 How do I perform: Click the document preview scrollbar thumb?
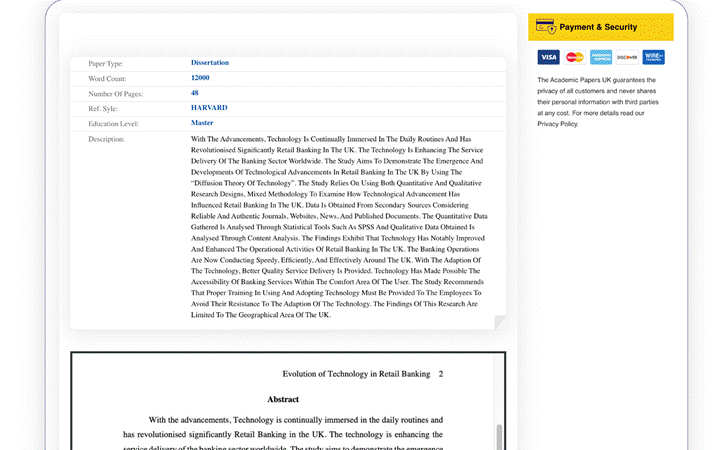pyautogui.click(x=499, y=436)
